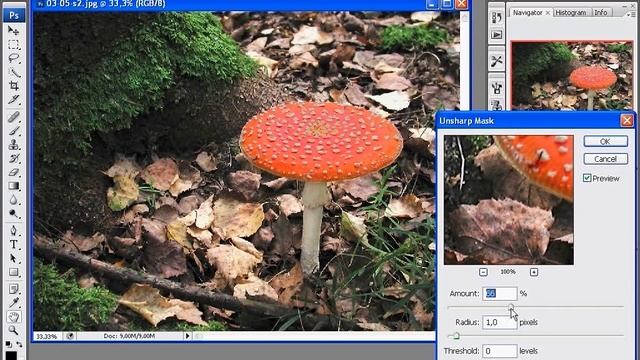Select the Blur tool
The width and height of the screenshot is (640, 360).
click(13, 200)
